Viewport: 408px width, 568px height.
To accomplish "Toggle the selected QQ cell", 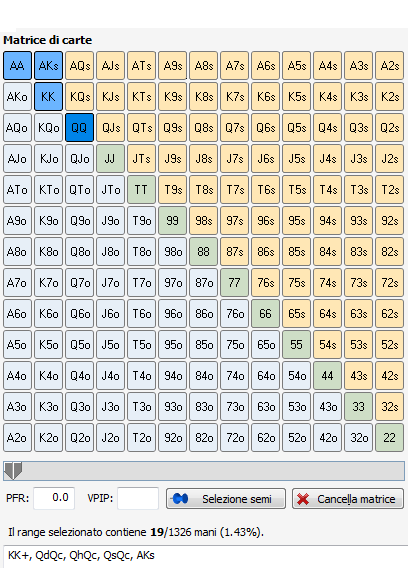I will tap(79, 128).
